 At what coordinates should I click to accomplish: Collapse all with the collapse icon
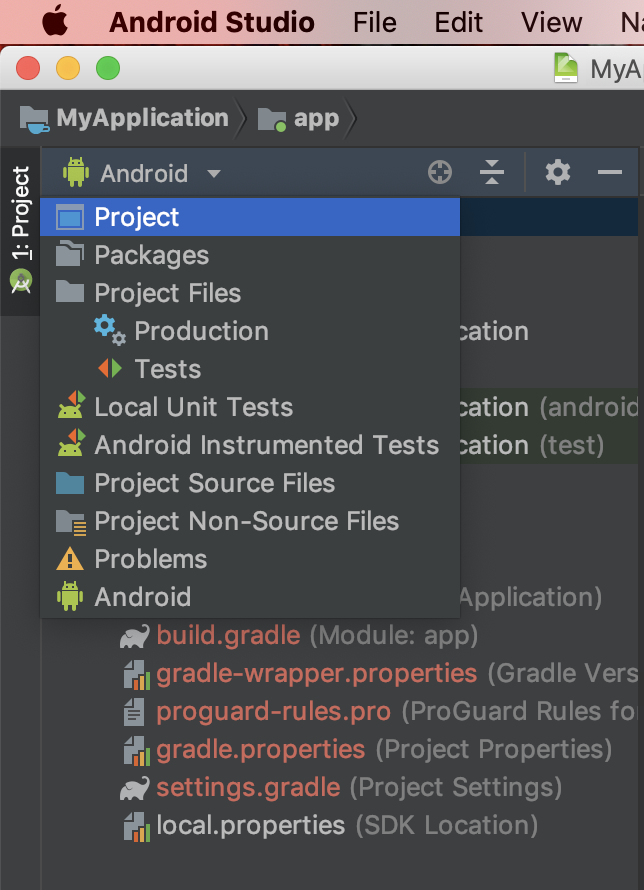[492, 172]
